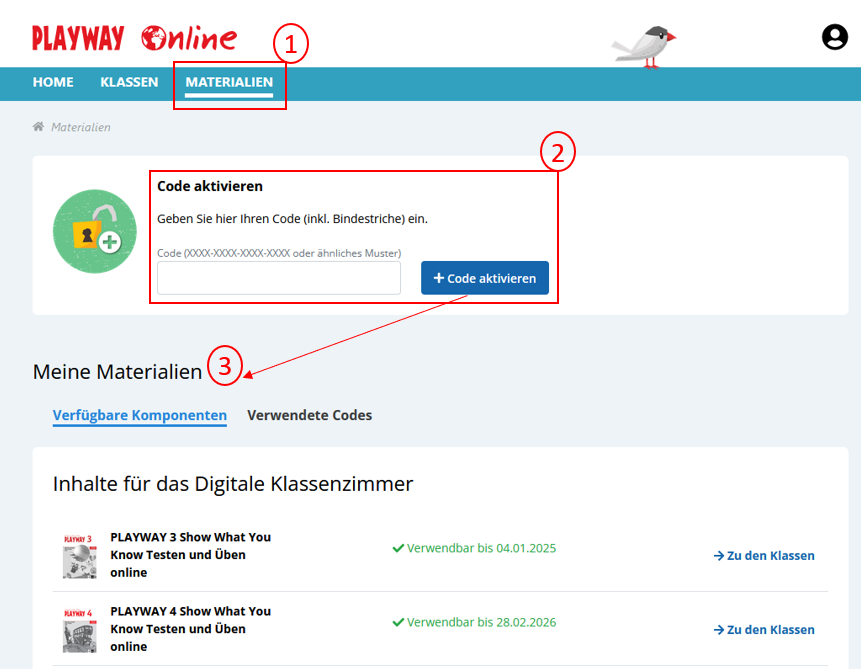
Task: Click Verwendbar bis 28.02.2026 status
Action: pos(474,622)
